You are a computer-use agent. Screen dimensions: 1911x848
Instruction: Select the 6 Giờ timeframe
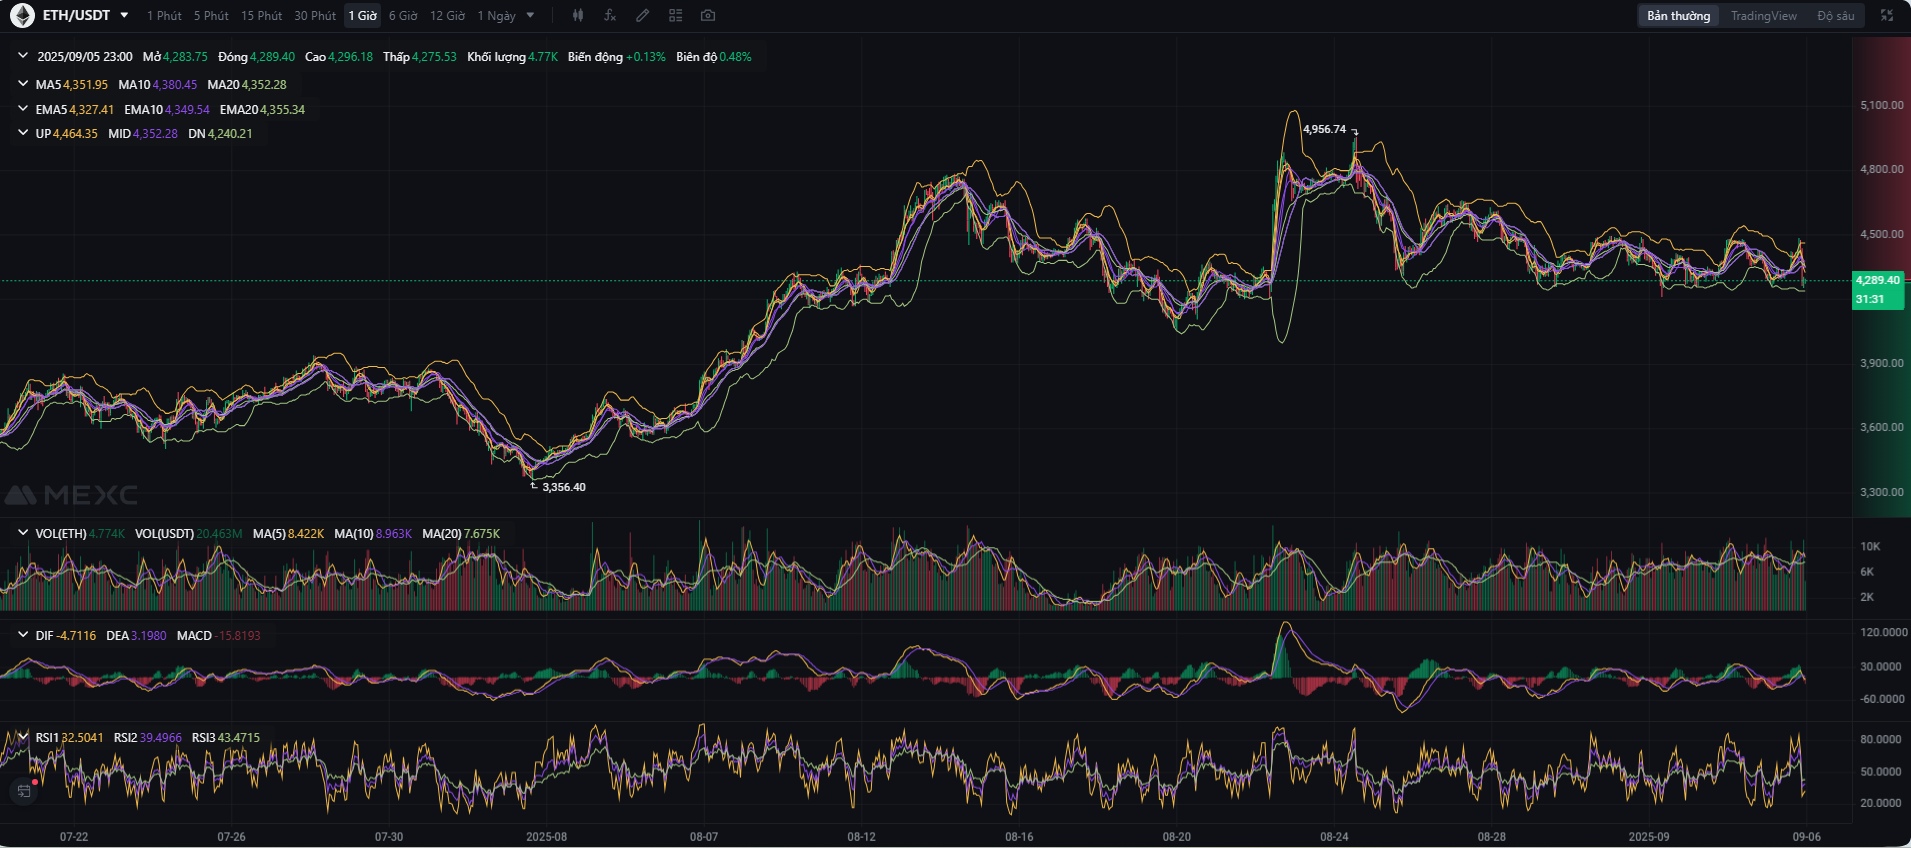[x=403, y=16]
